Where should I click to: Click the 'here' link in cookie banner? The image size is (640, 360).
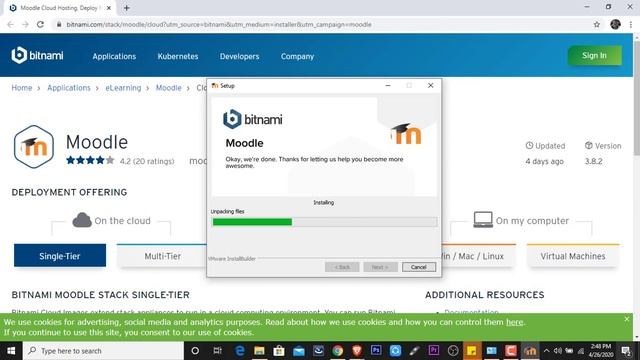tap(514, 322)
